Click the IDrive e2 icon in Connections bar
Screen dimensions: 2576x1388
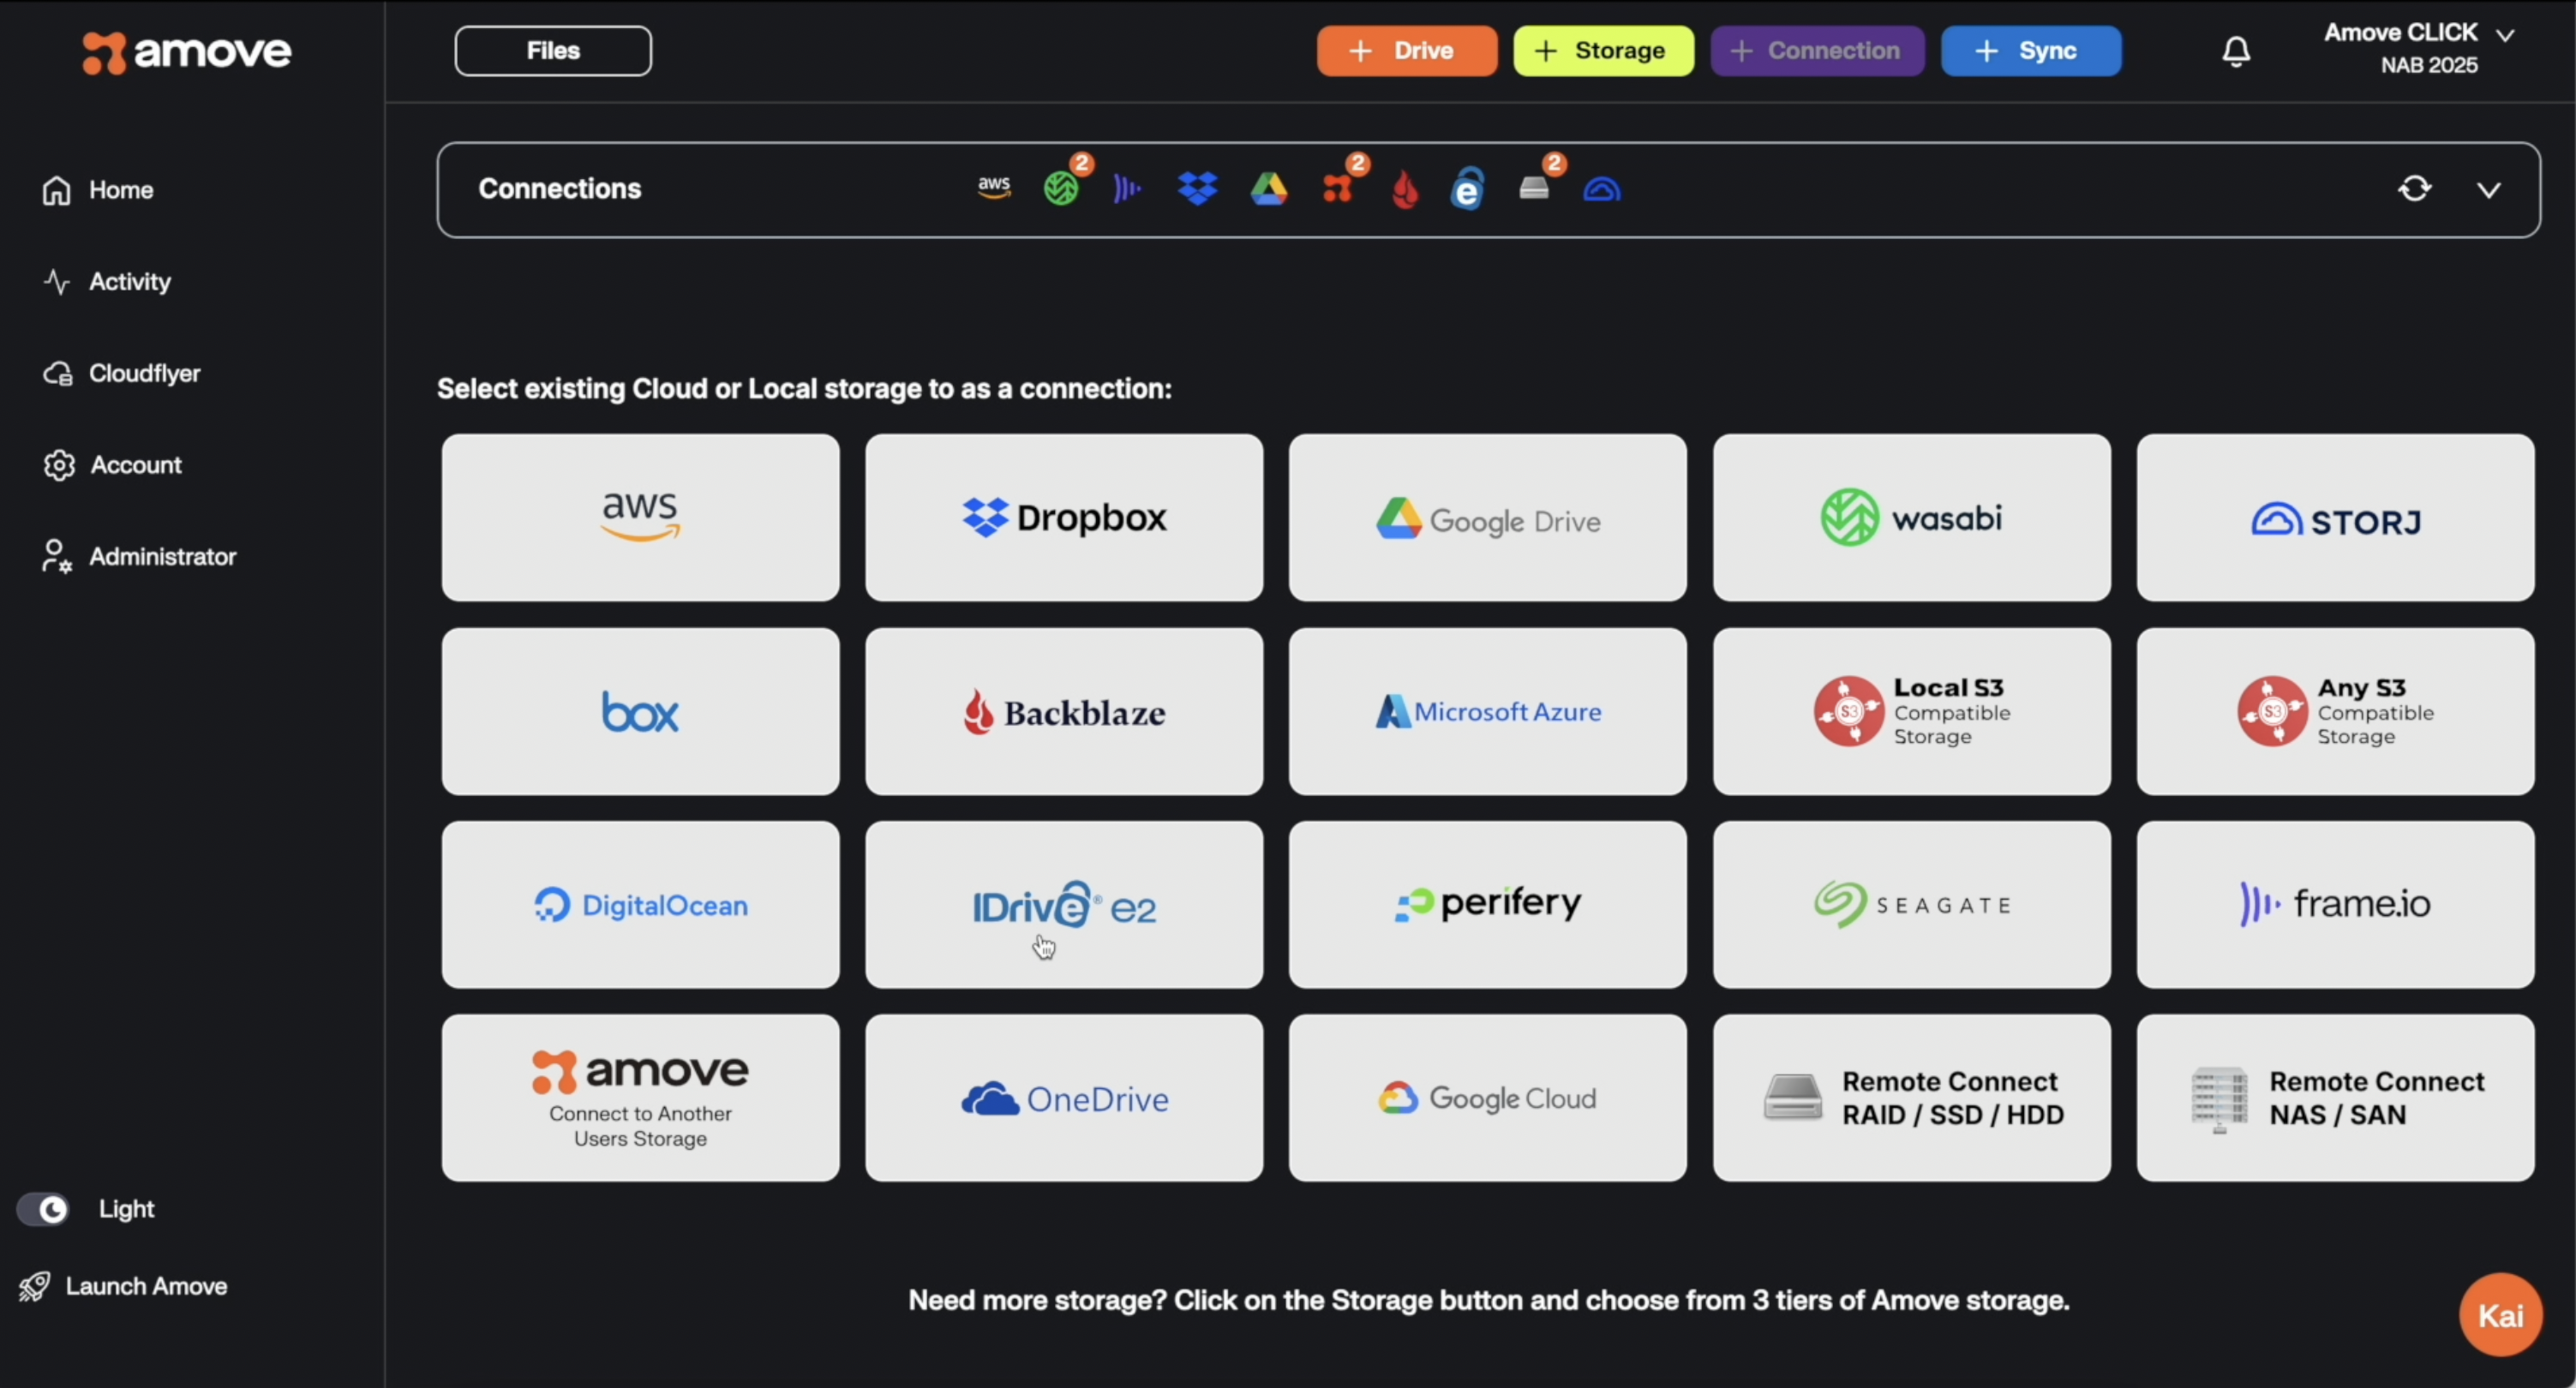tap(1467, 188)
